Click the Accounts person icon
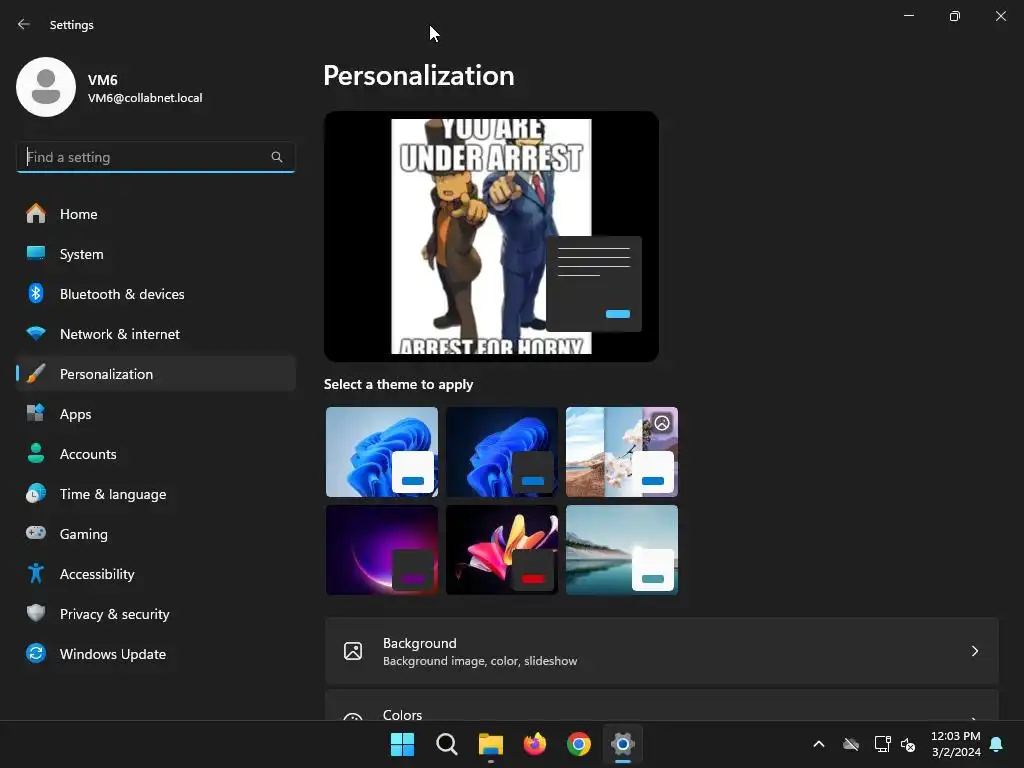Viewport: 1024px width, 768px height. pos(36,453)
